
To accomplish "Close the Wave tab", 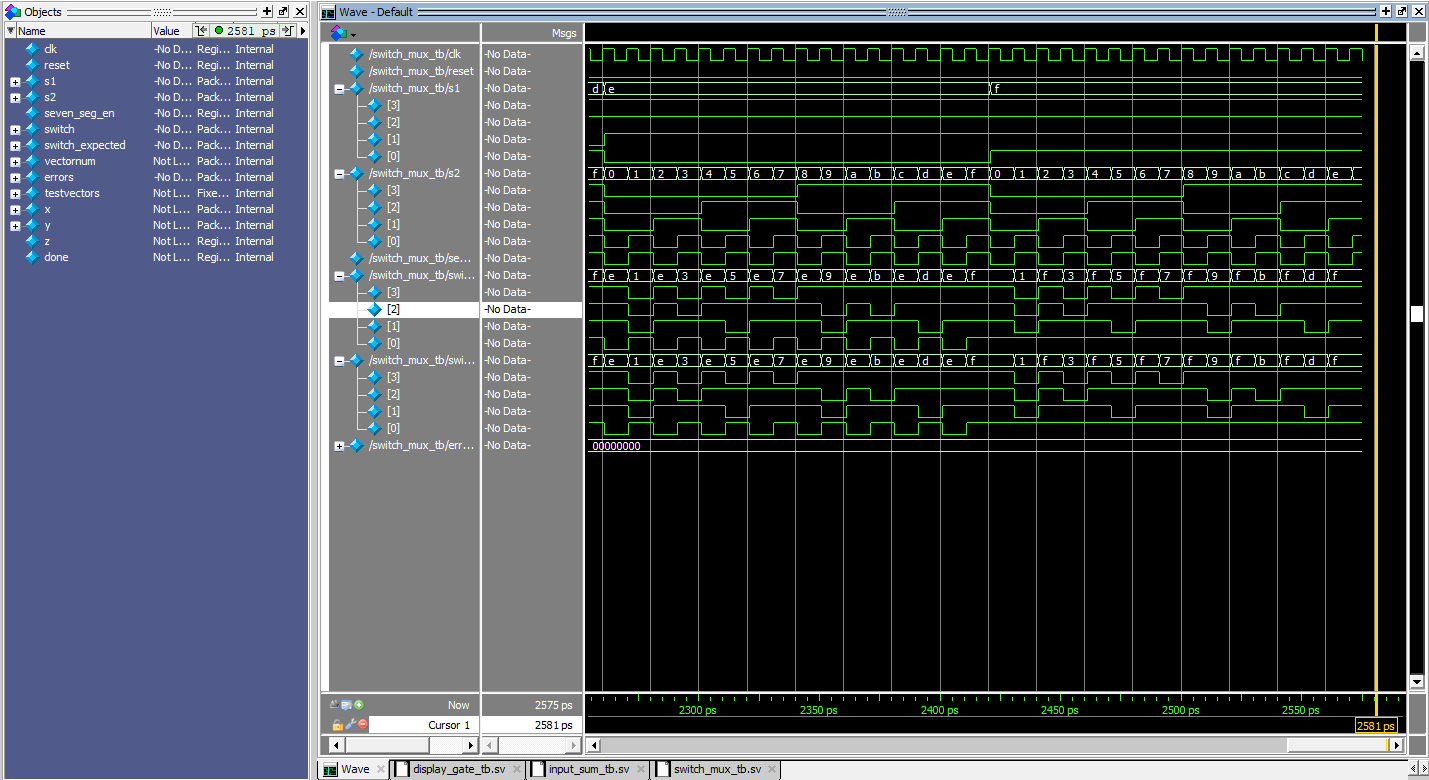I will coord(381,769).
